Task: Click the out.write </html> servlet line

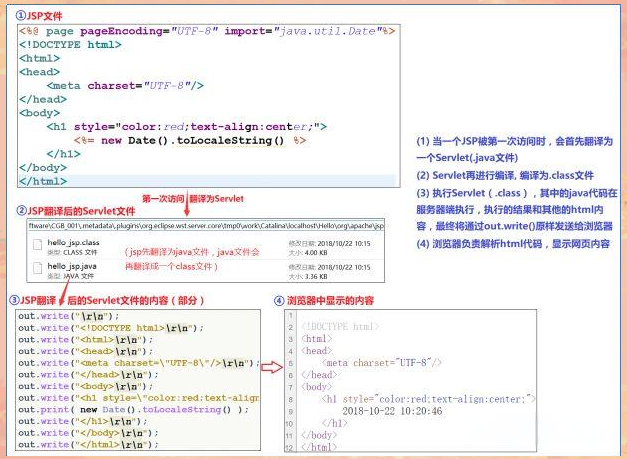Action: click(x=88, y=444)
